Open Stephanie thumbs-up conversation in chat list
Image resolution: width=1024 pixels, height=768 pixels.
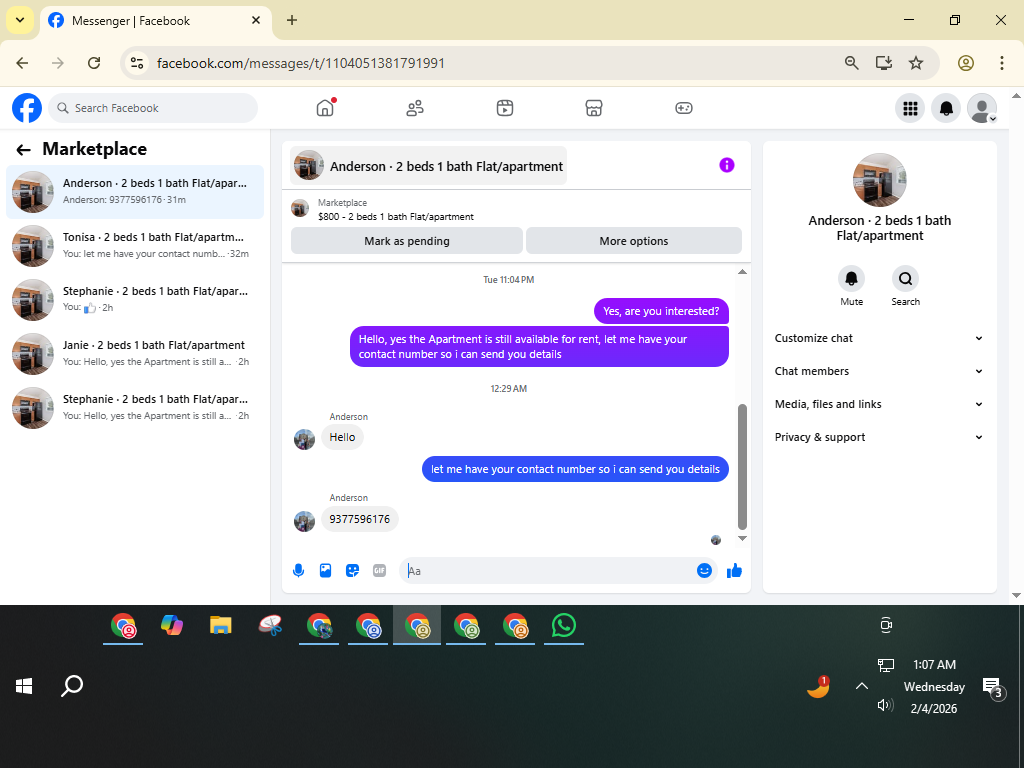[135, 300]
